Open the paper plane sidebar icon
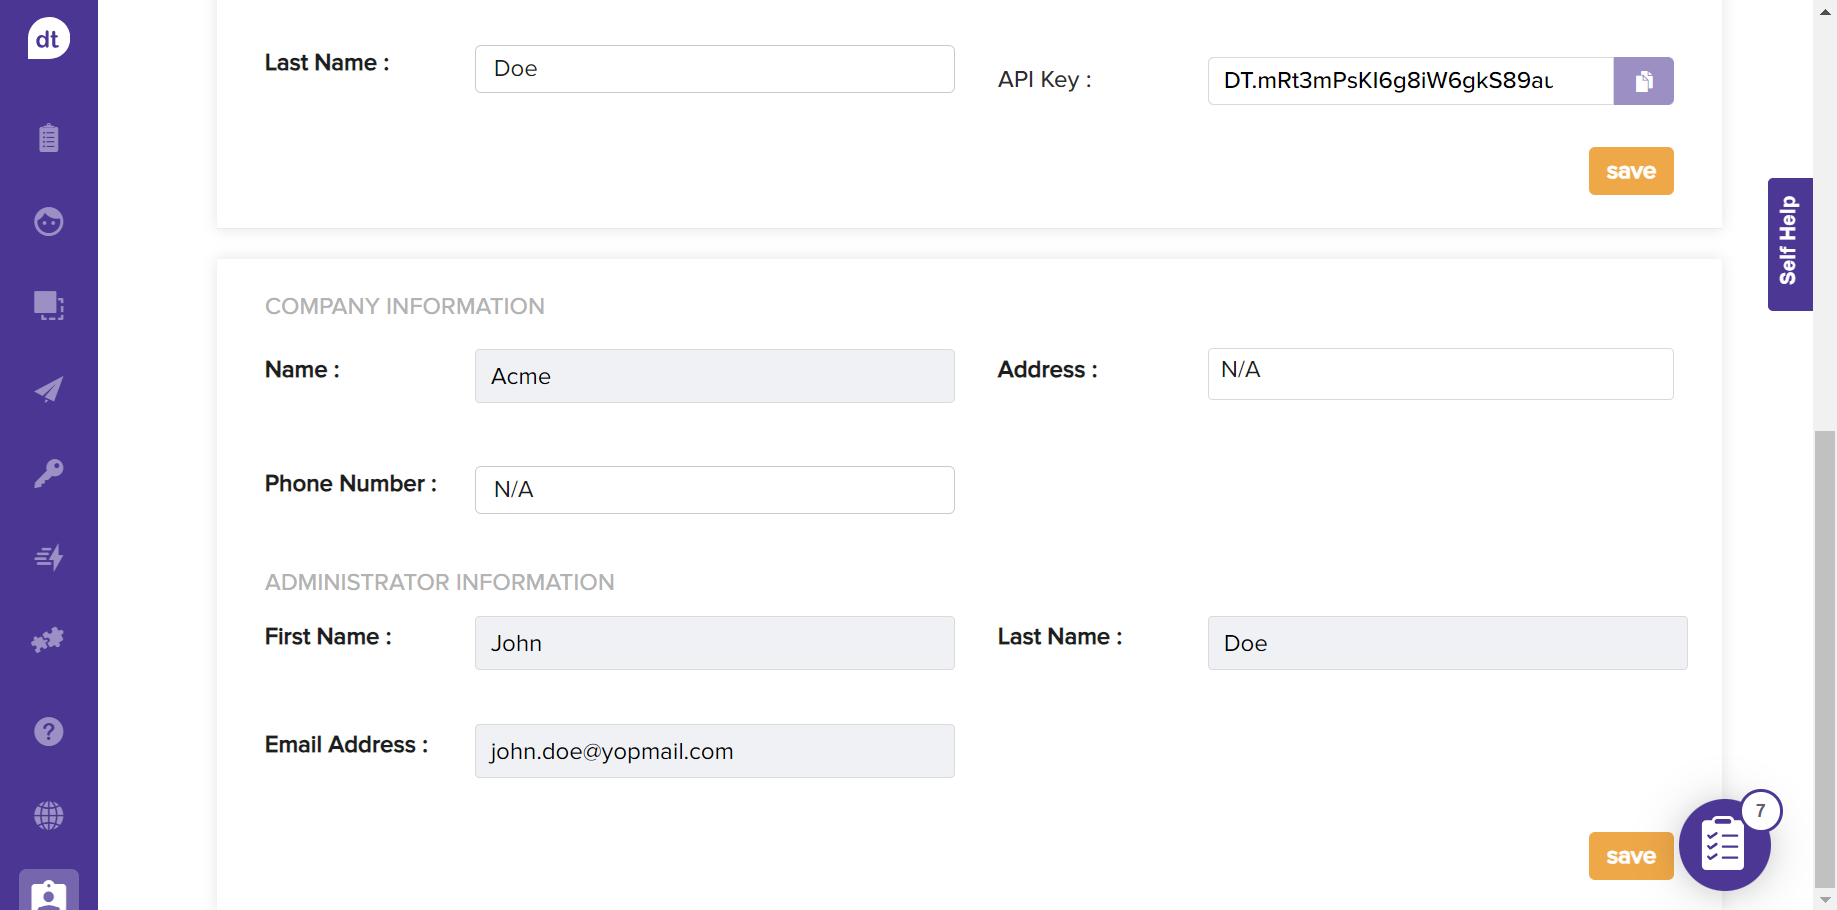 pos(48,389)
